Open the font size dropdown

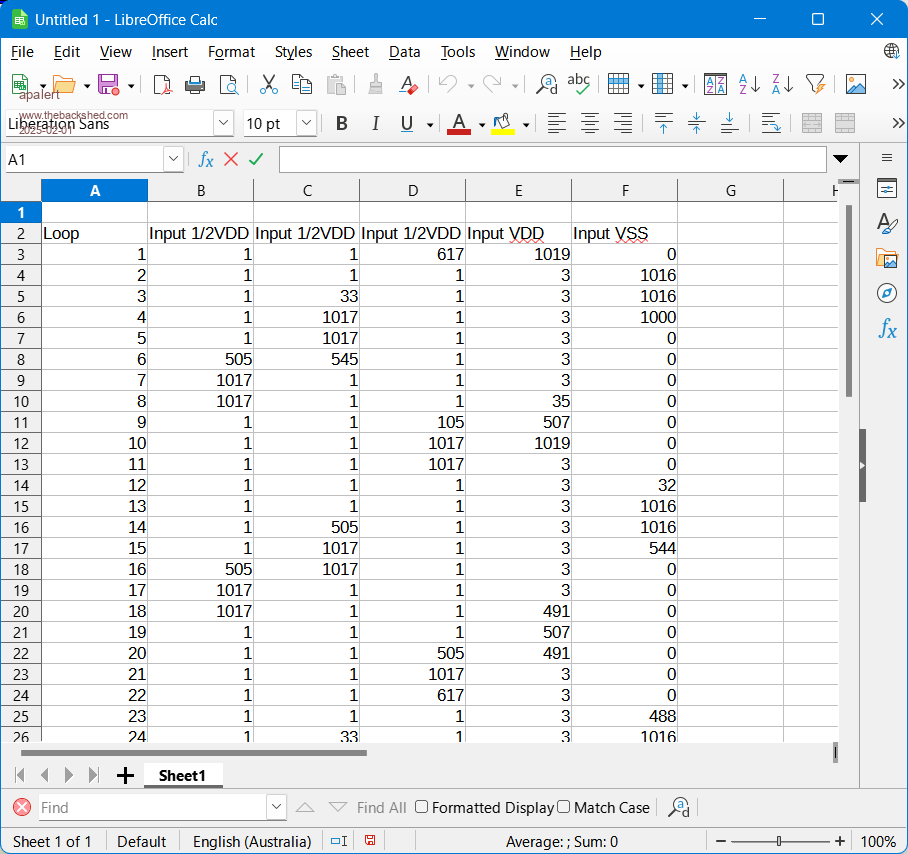[306, 124]
